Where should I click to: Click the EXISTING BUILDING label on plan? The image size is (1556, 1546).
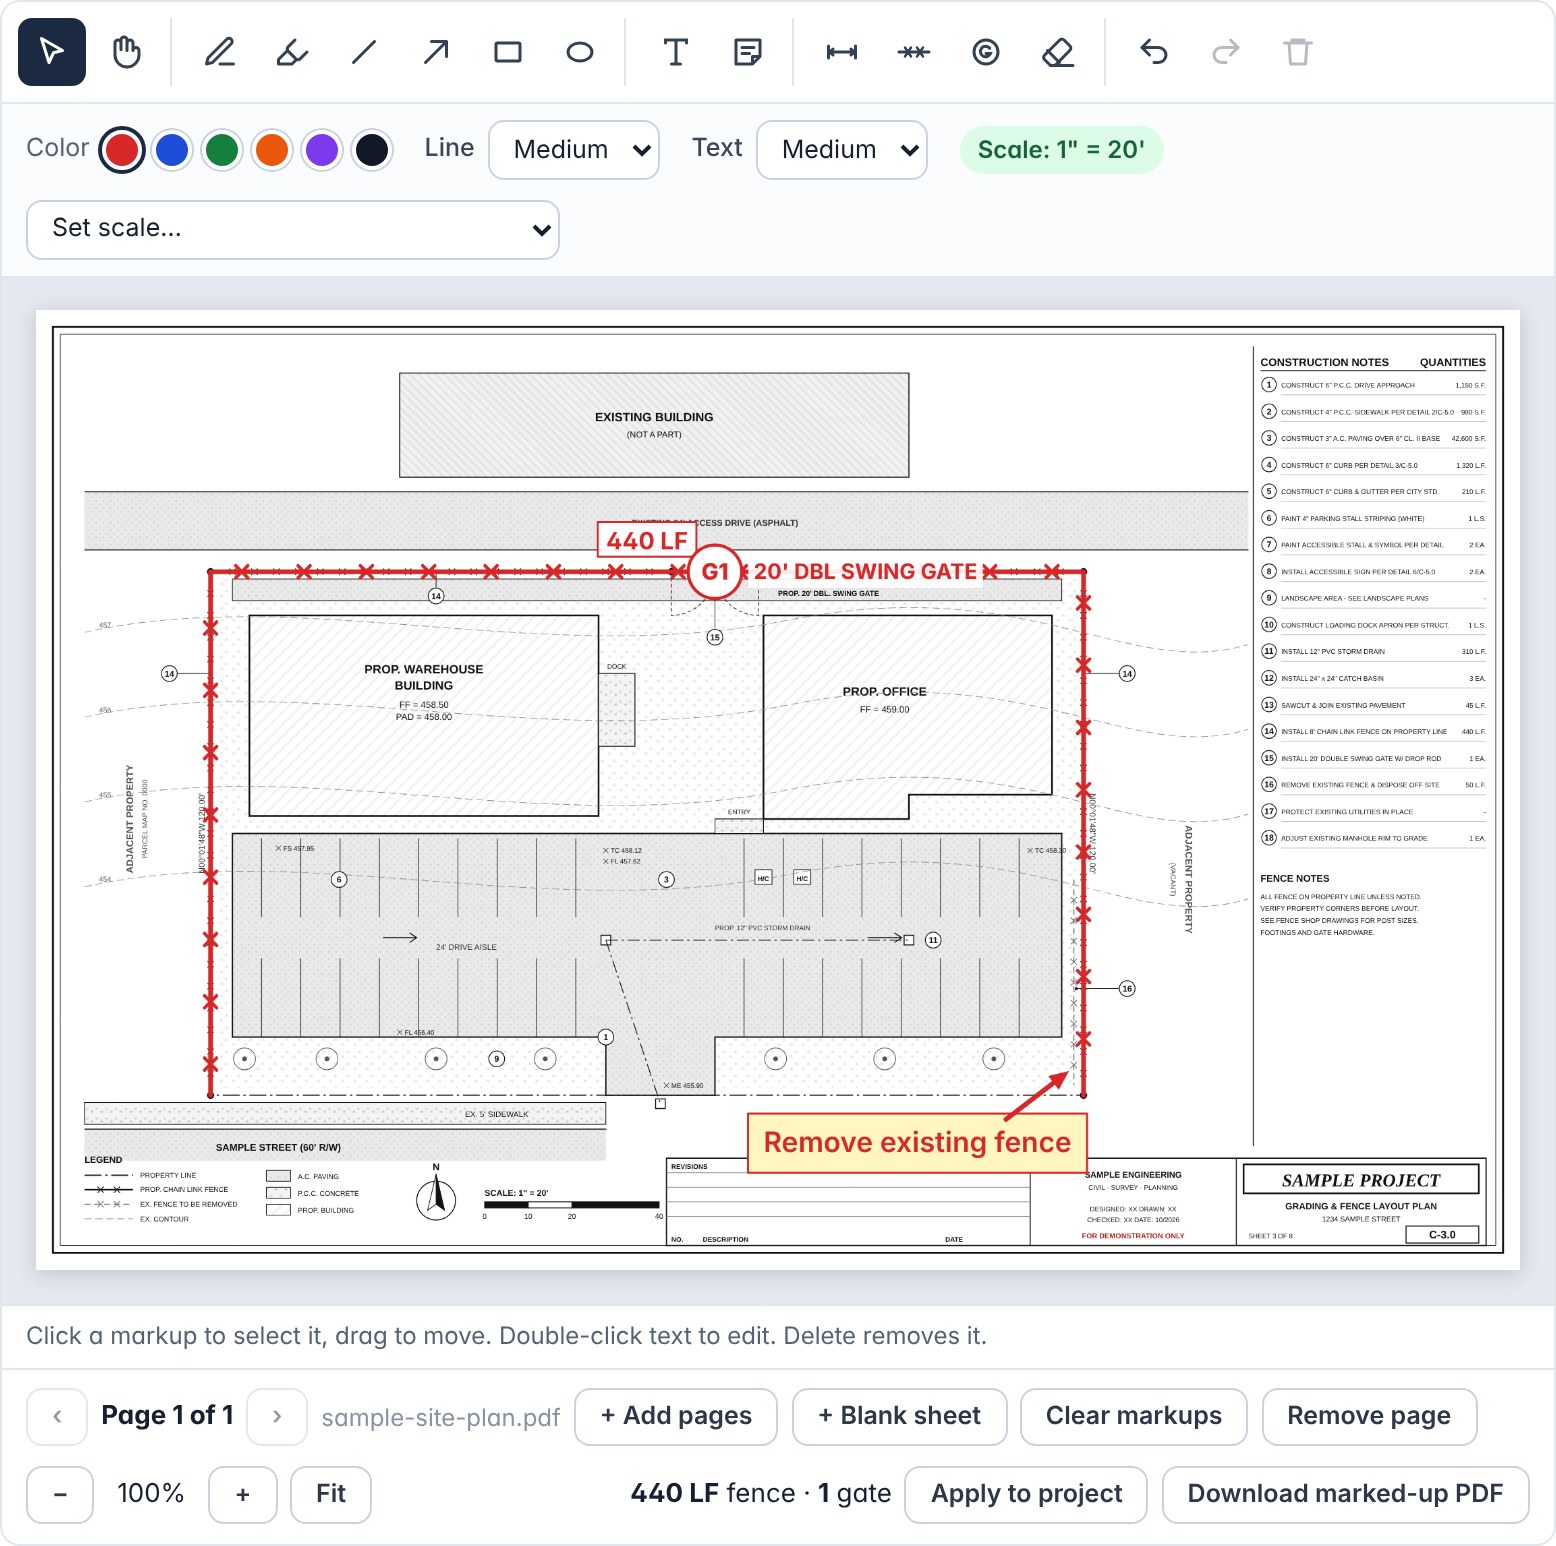click(654, 417)
